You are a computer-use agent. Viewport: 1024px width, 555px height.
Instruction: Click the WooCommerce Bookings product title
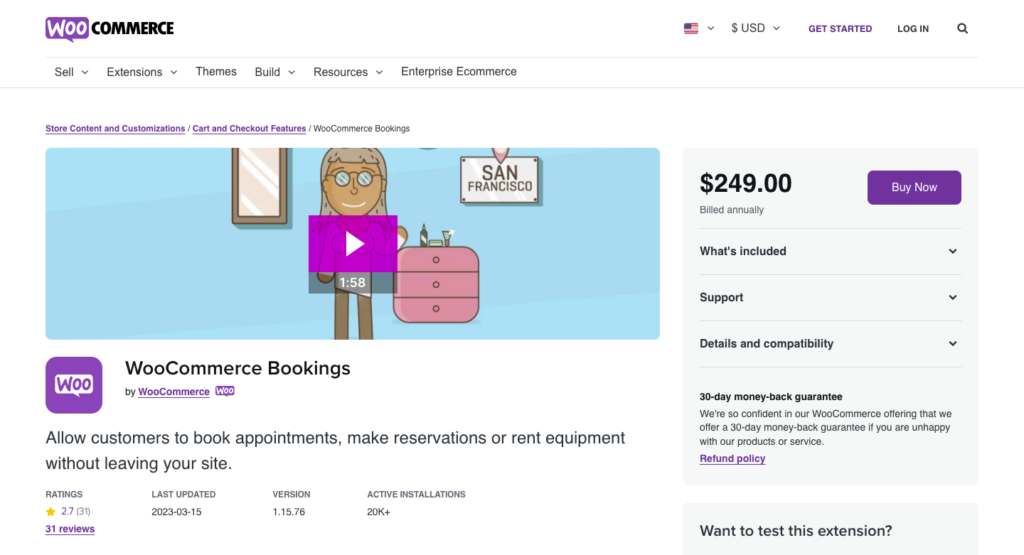(x=238, y=368)
